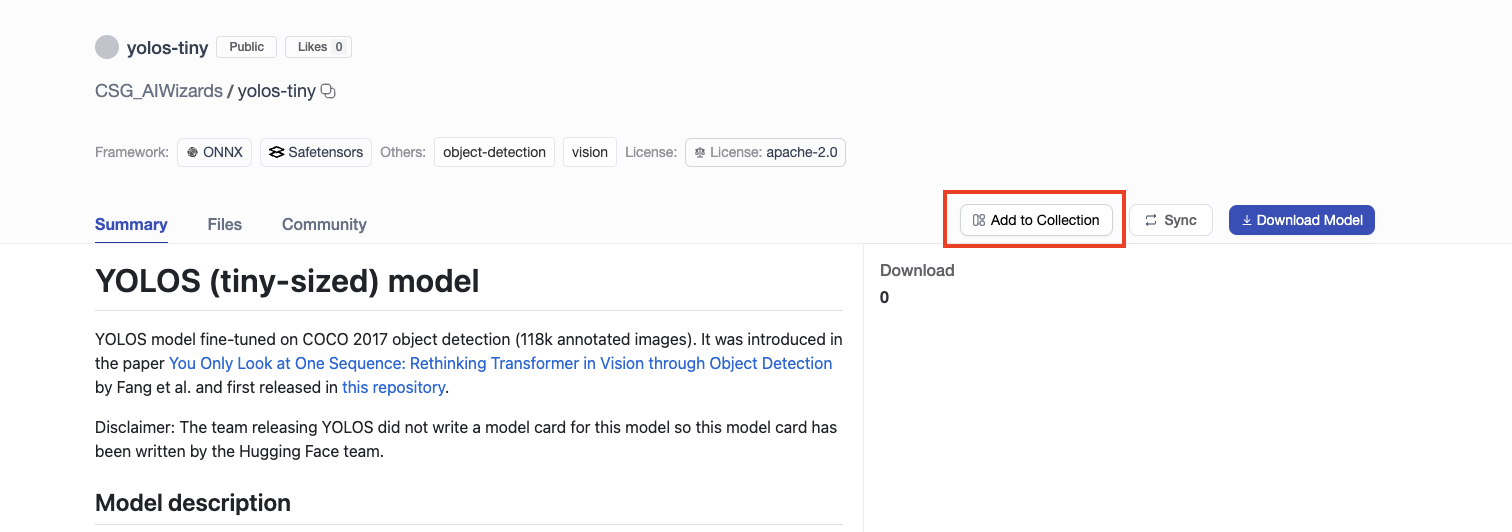Click the Add to Collection button
The image size is (1512, 532).
pos(1036,220)
